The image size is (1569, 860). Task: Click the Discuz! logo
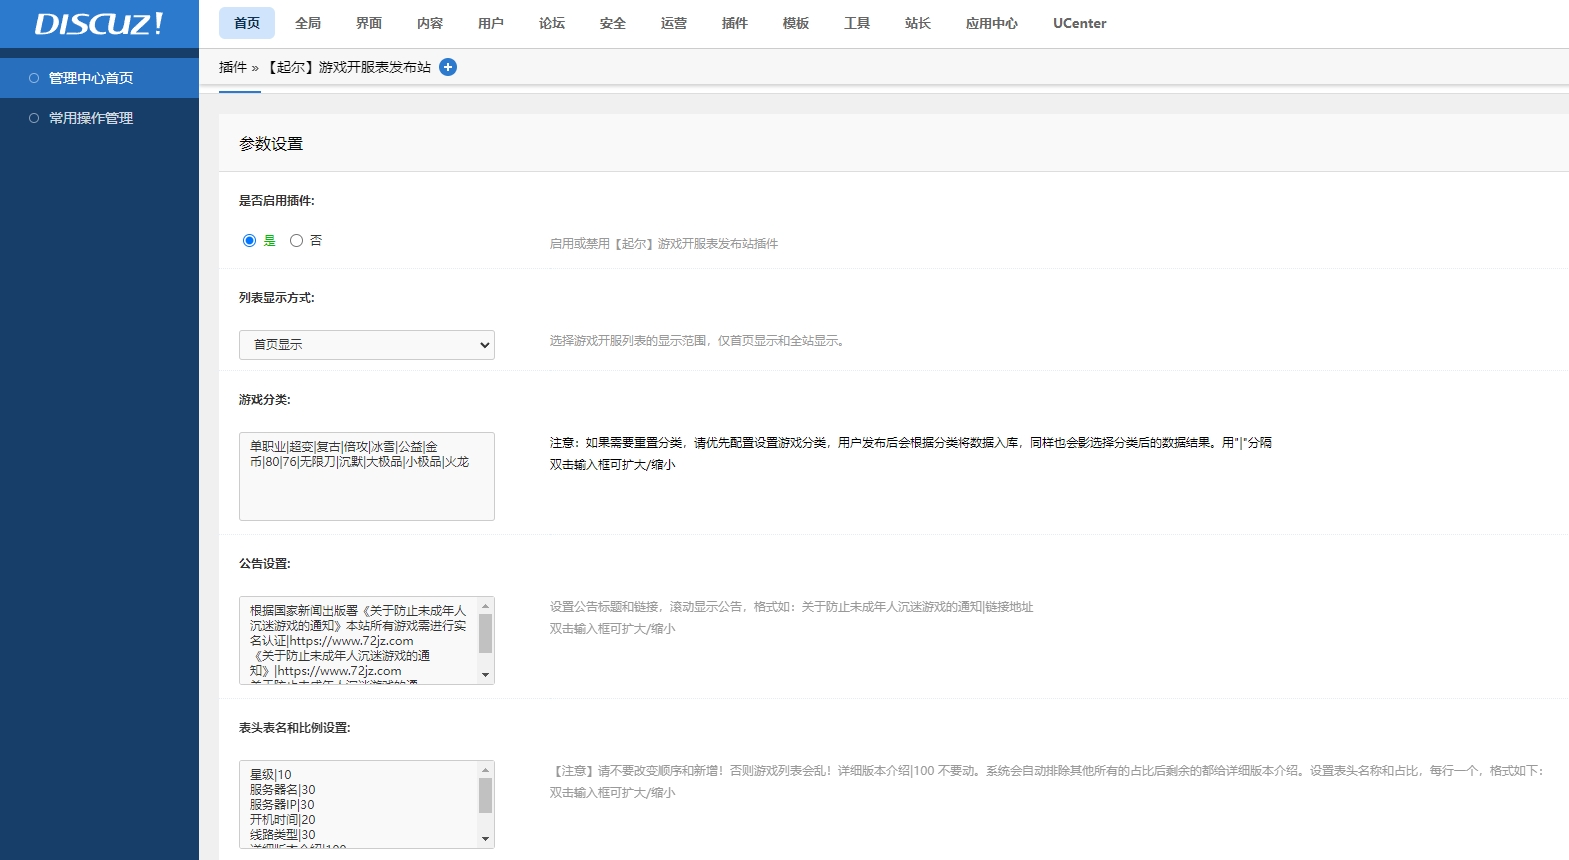[x=98, y=24]
